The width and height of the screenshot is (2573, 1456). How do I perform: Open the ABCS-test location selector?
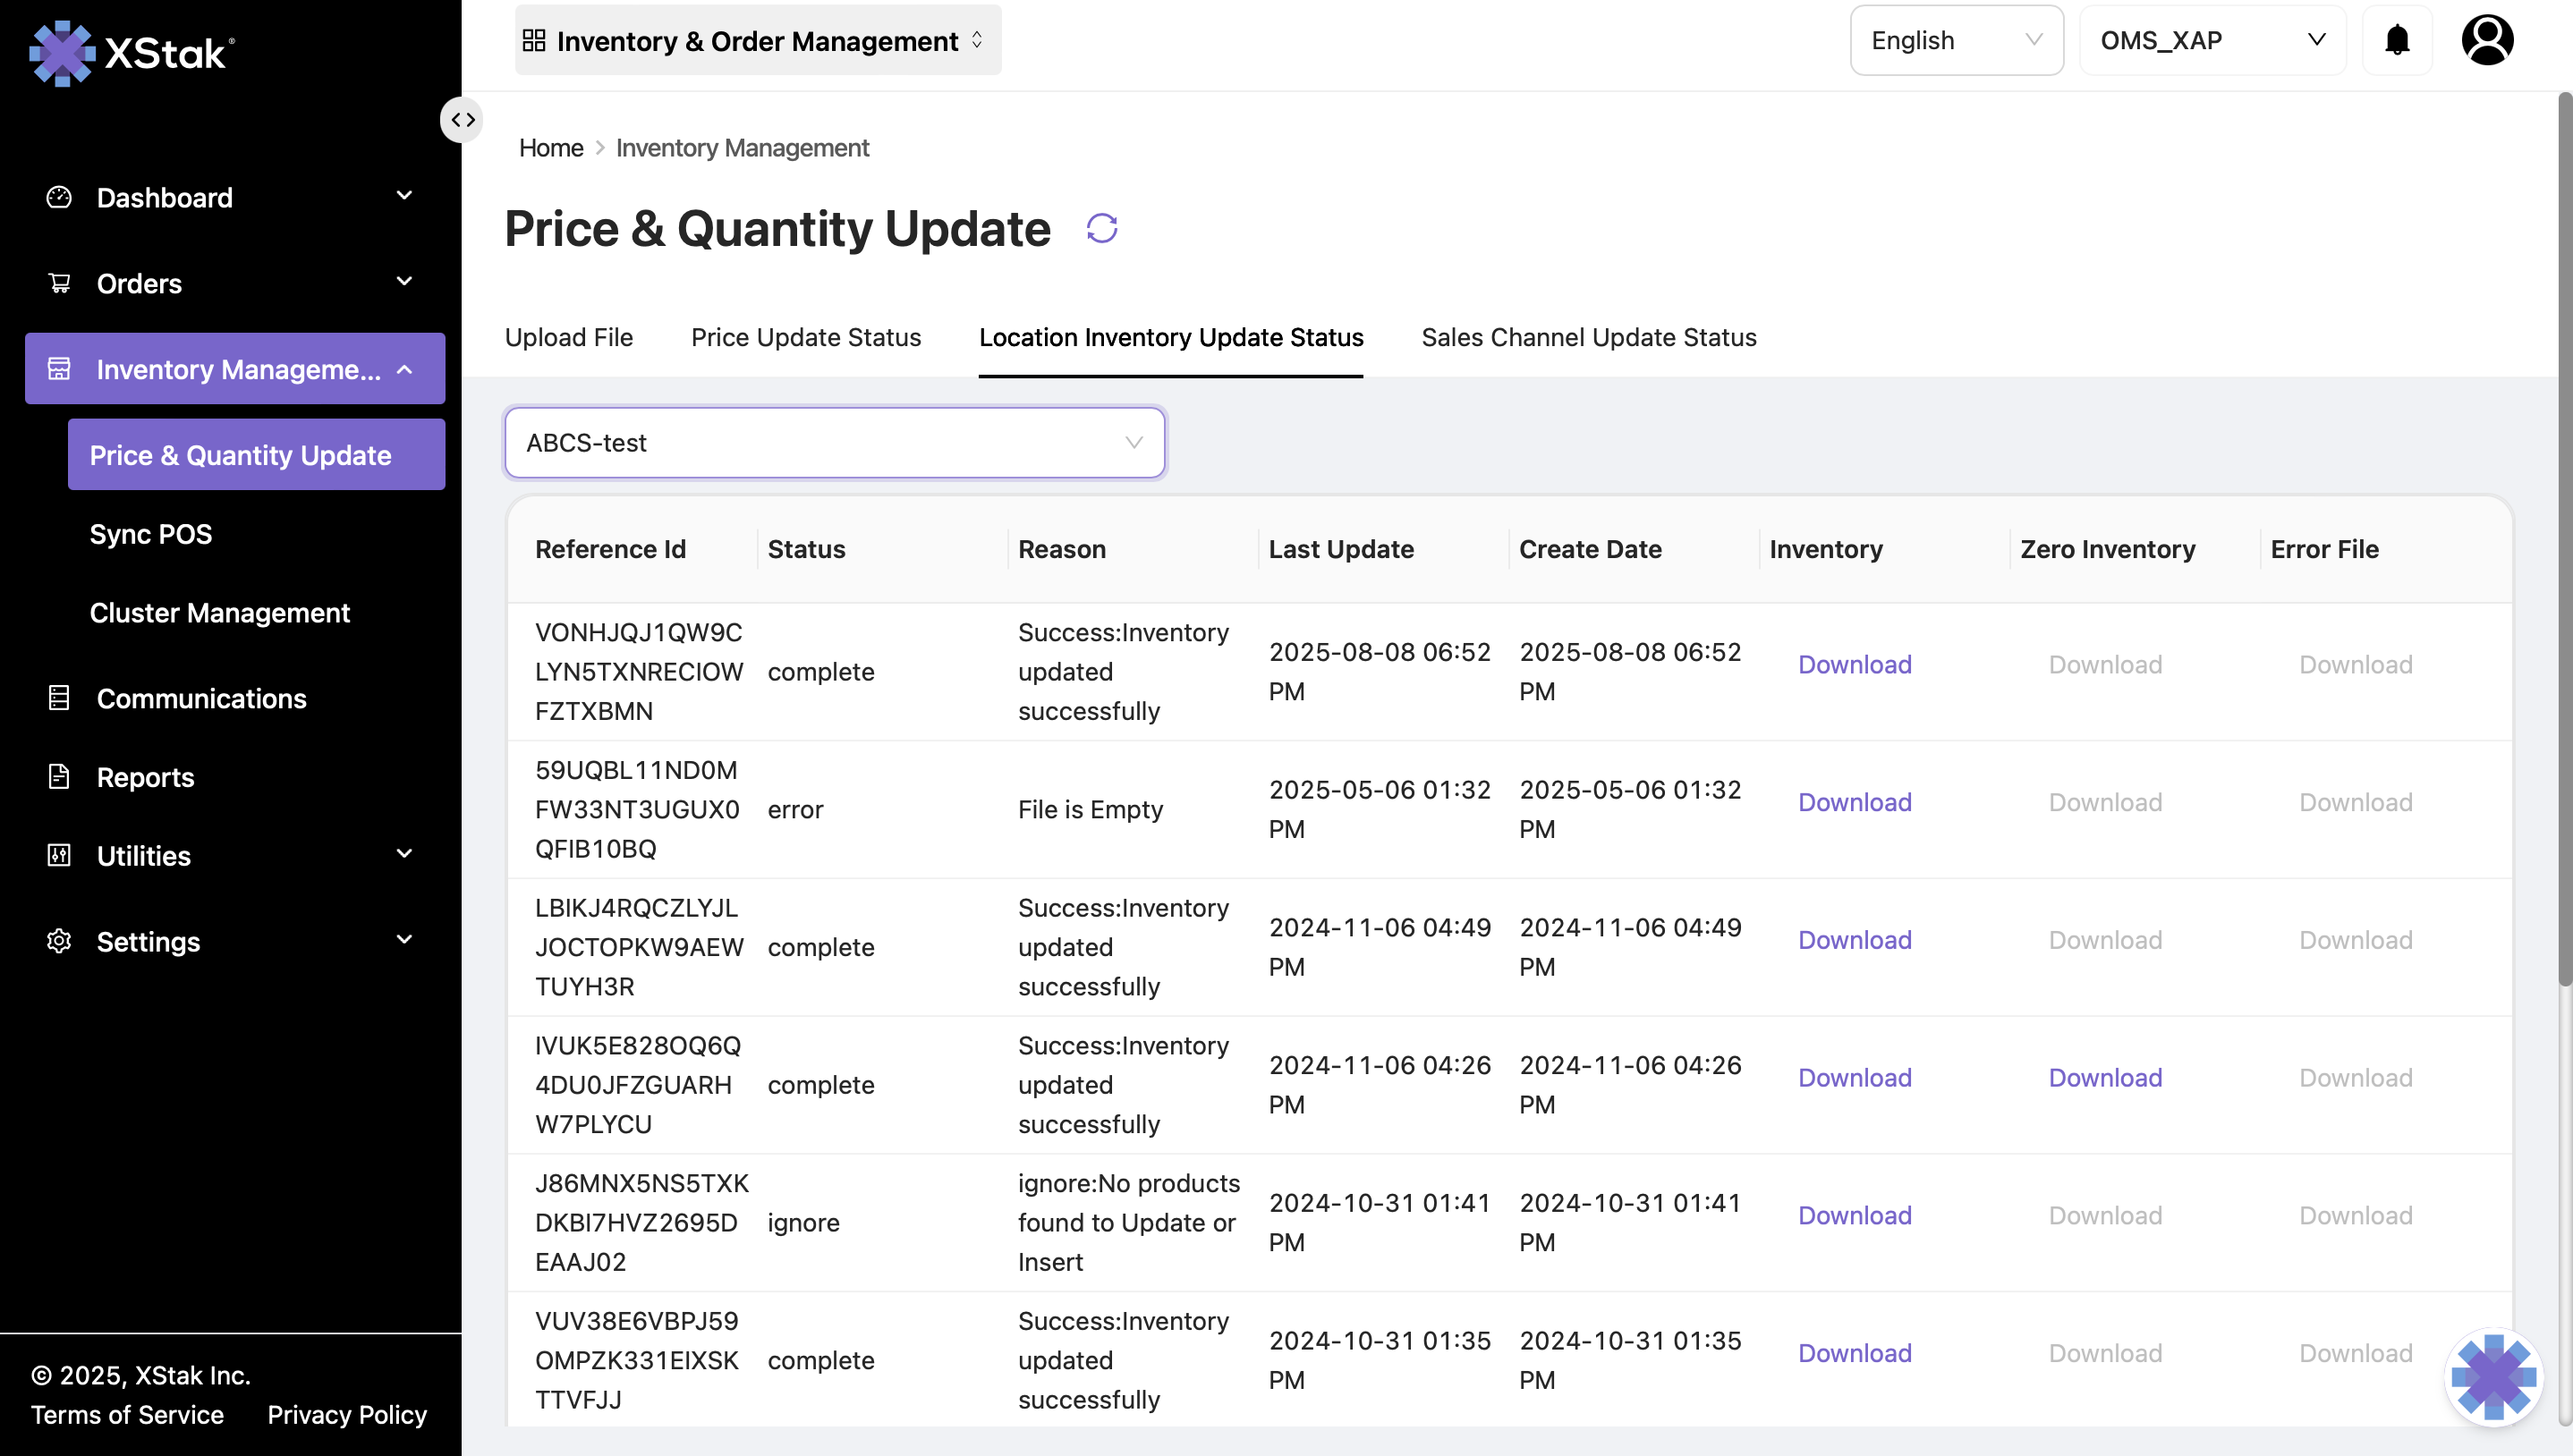click(834, 442)
